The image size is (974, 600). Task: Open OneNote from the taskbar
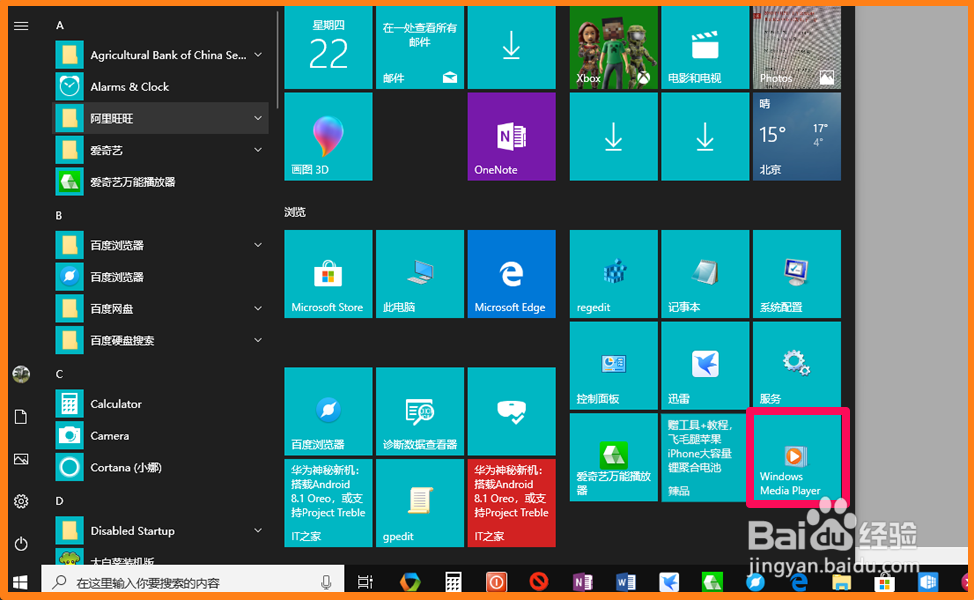click(x=583, y=582)
